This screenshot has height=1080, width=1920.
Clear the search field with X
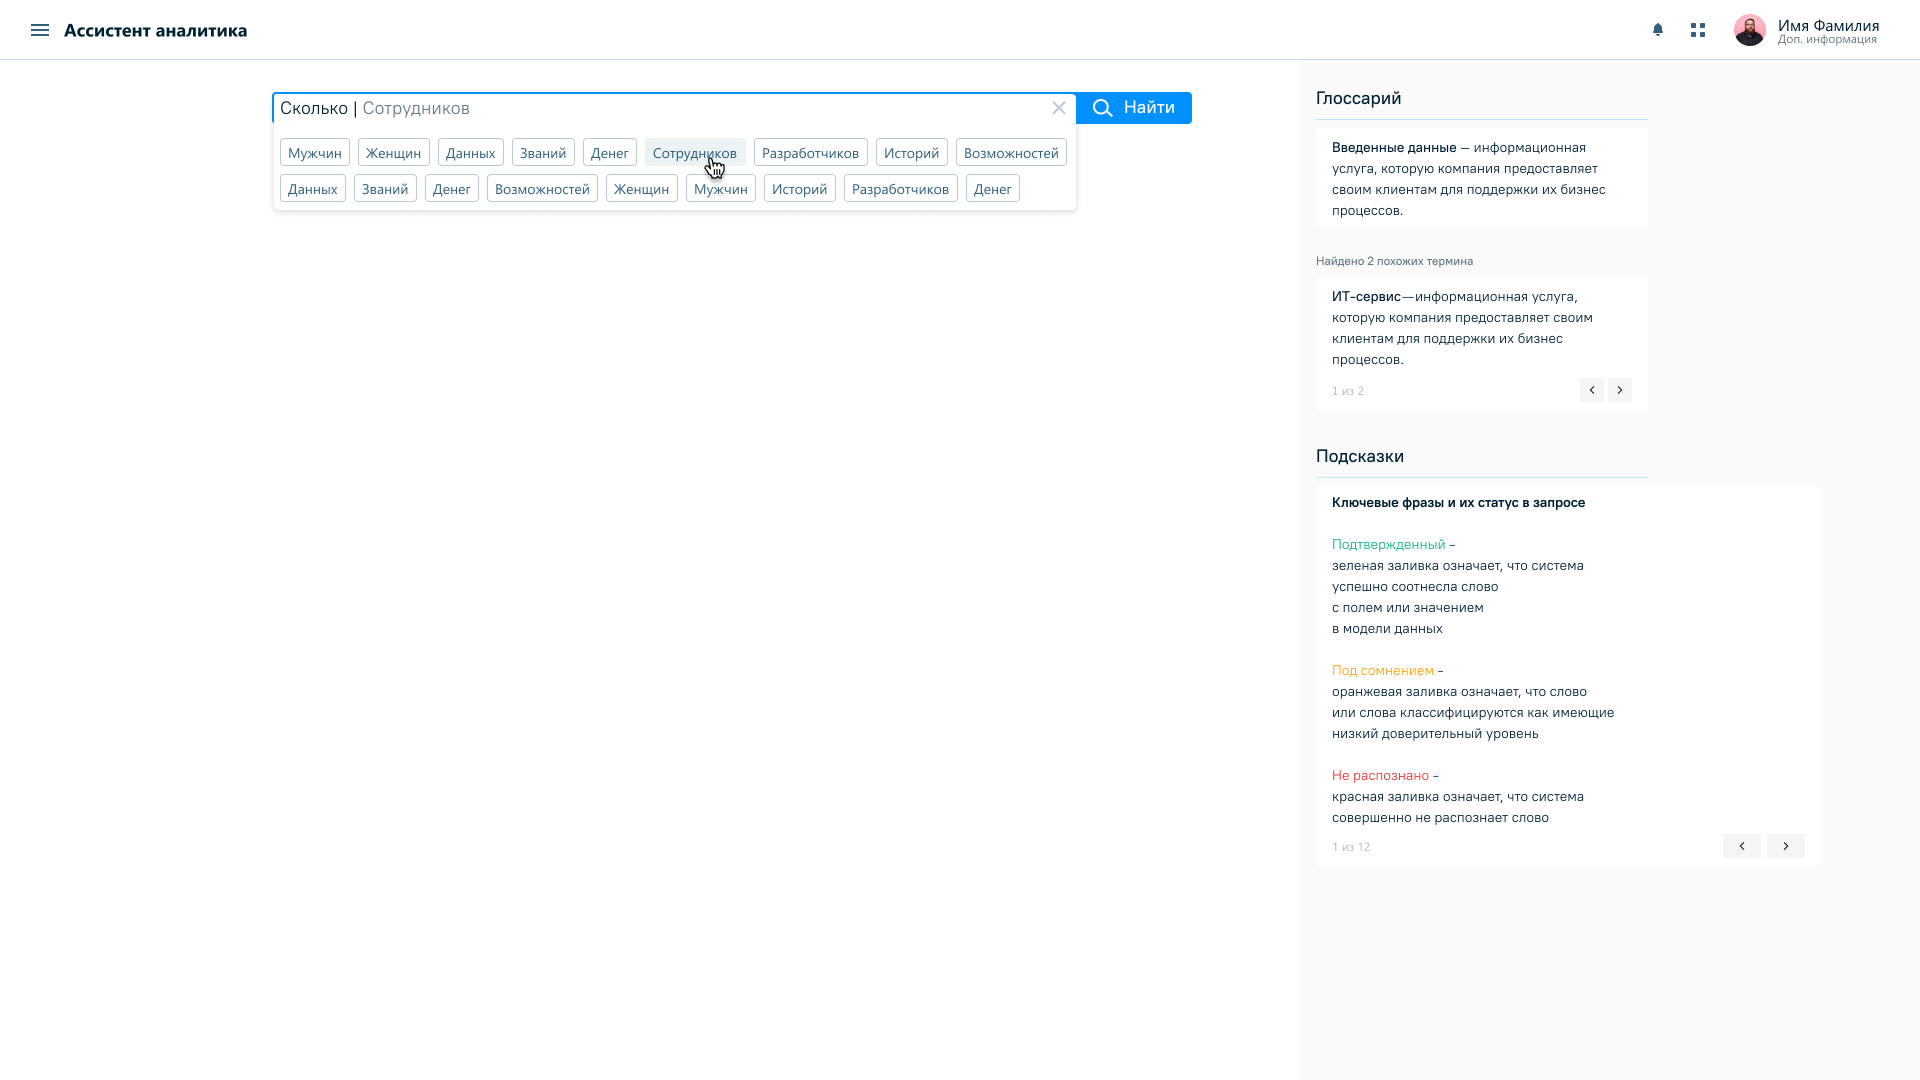1059,108
